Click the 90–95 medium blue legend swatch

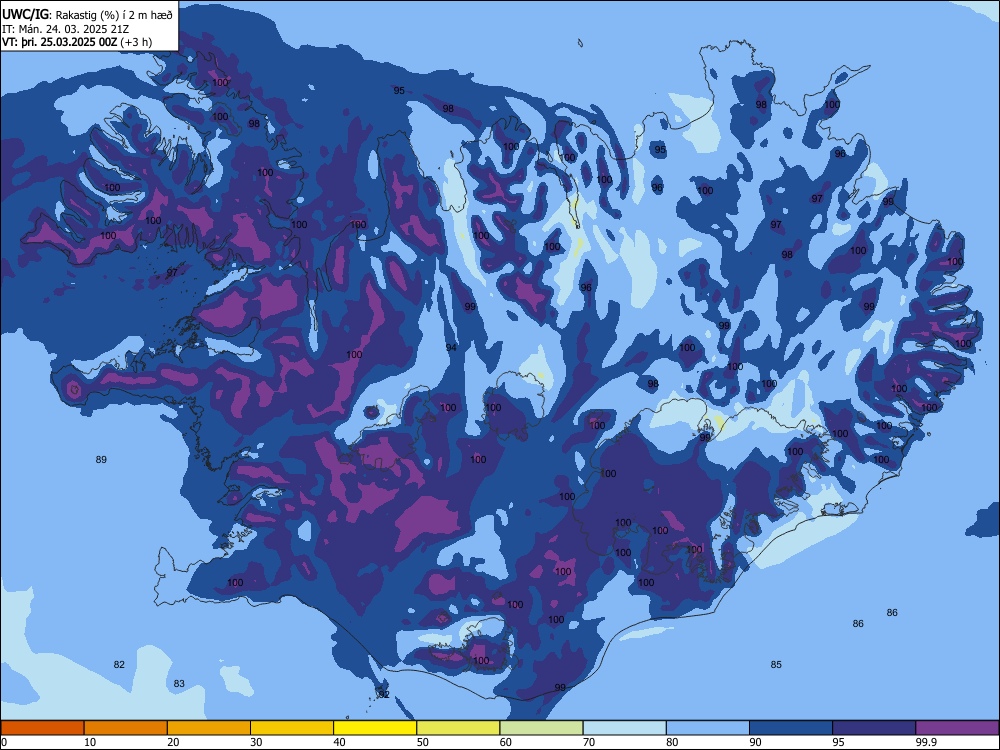[x=791, y=728]
